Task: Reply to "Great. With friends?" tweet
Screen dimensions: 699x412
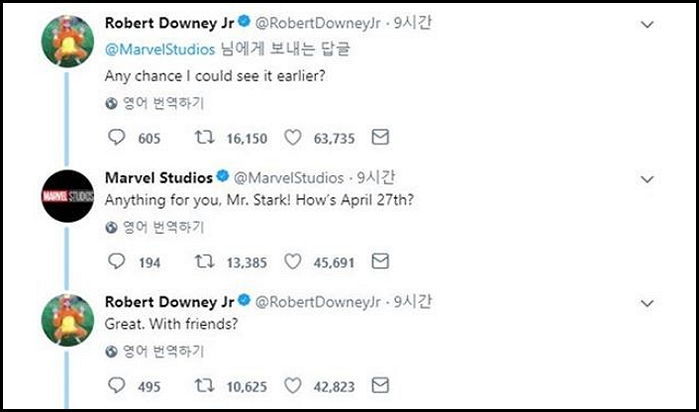Action: 115,386
